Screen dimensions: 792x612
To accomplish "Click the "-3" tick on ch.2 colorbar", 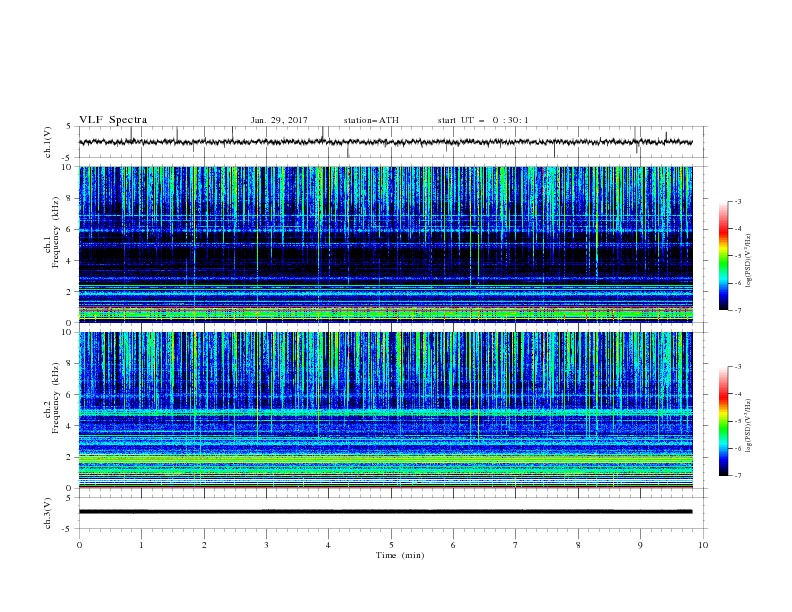I will pos(737,367).
